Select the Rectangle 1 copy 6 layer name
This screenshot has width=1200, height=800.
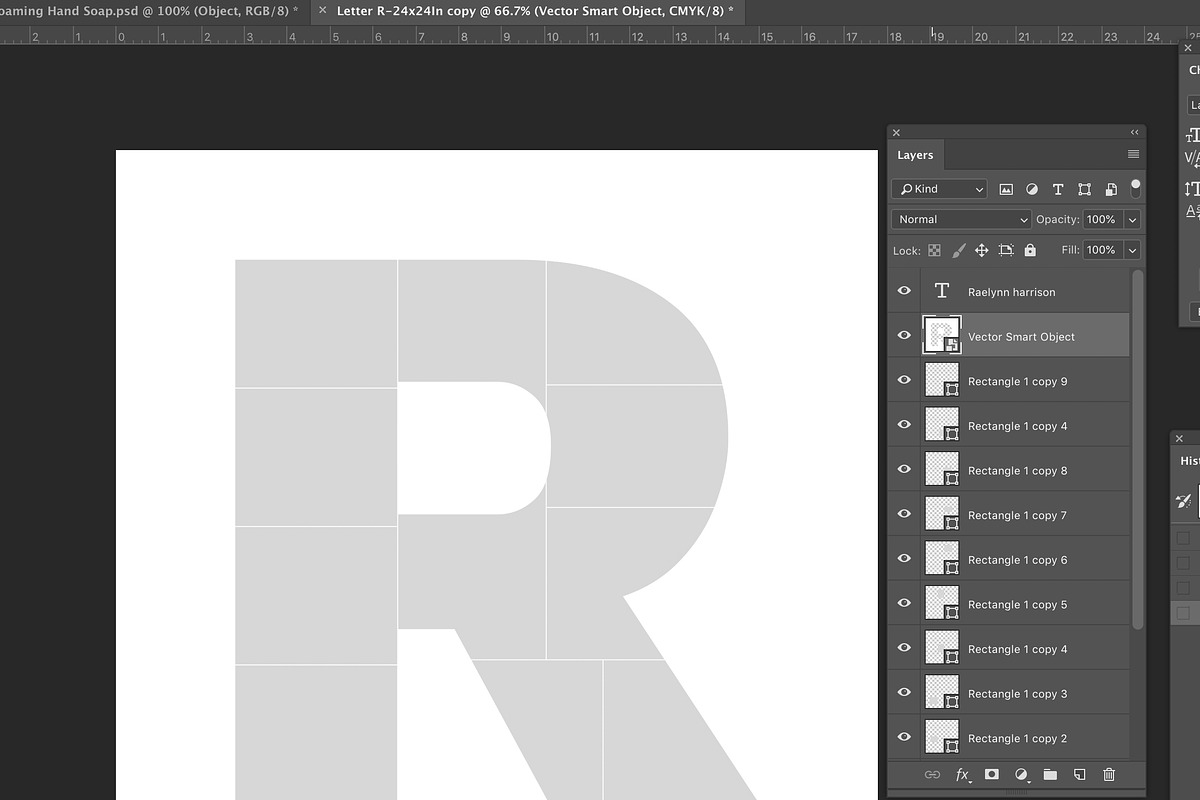coord(1017,560)
